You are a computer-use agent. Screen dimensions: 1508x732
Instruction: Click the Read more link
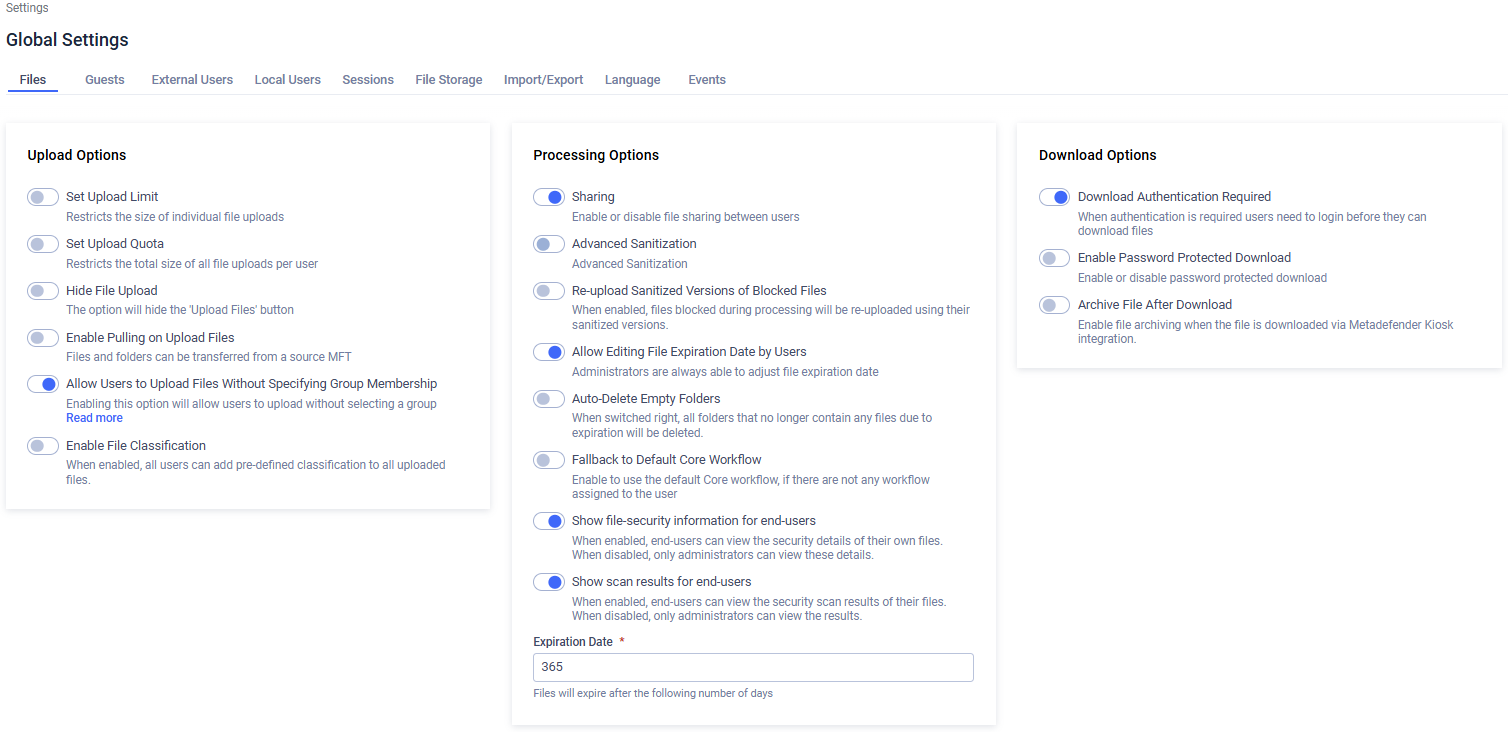(x=94, y=418)
